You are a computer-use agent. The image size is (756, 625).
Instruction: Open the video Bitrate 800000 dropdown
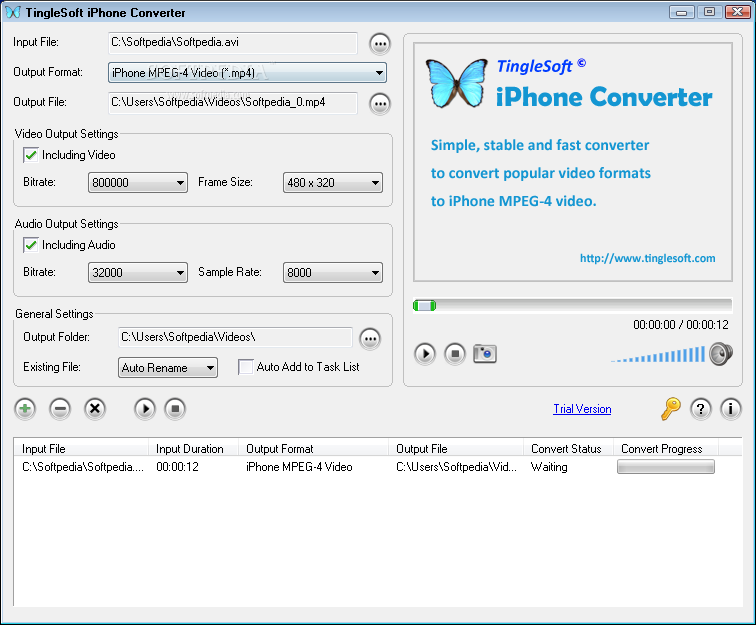138,183
